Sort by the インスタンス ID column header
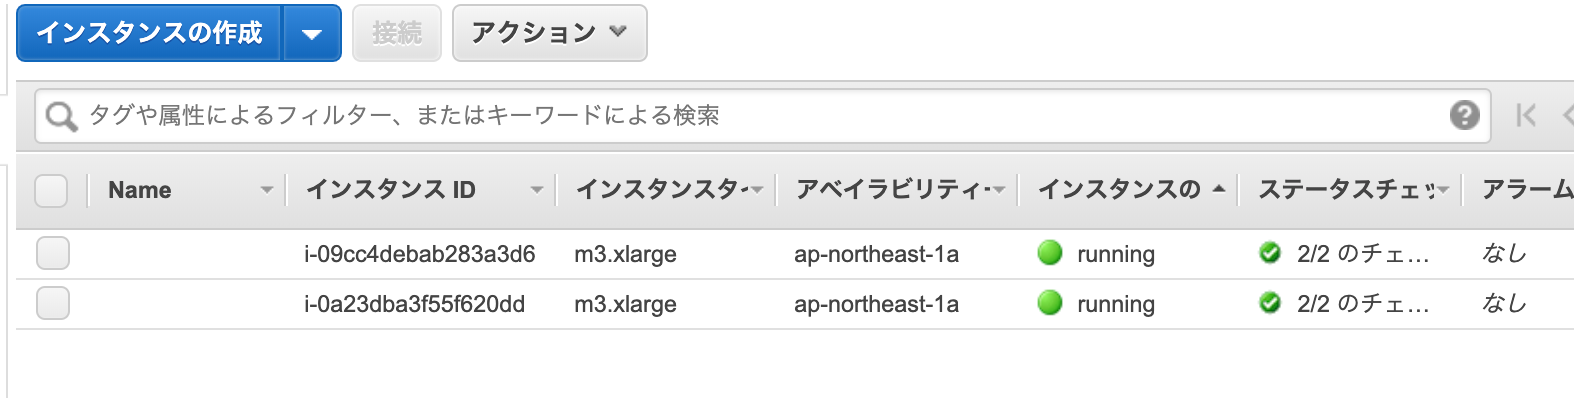This screenshot has width=1574, height=398. [x=391, y=190]
